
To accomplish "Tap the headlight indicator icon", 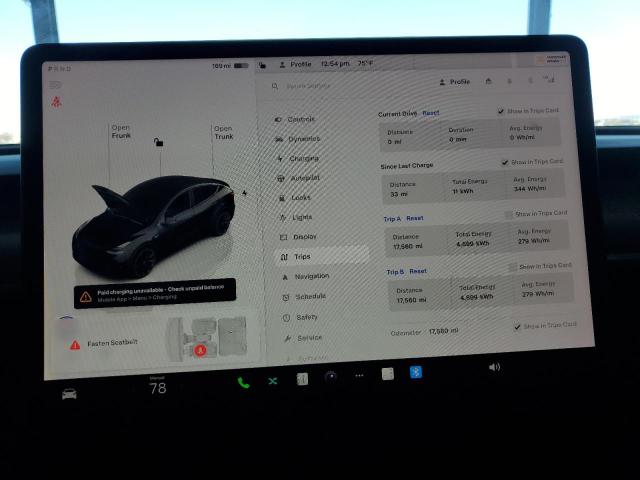I will [x=55, y=85].
